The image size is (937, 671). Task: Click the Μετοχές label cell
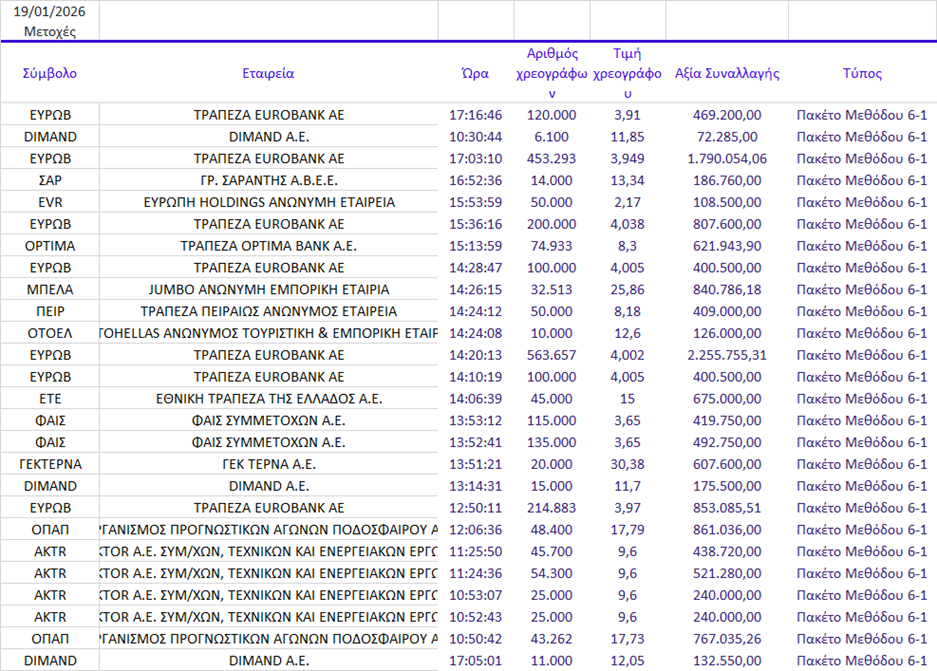[x=50, y=32]
